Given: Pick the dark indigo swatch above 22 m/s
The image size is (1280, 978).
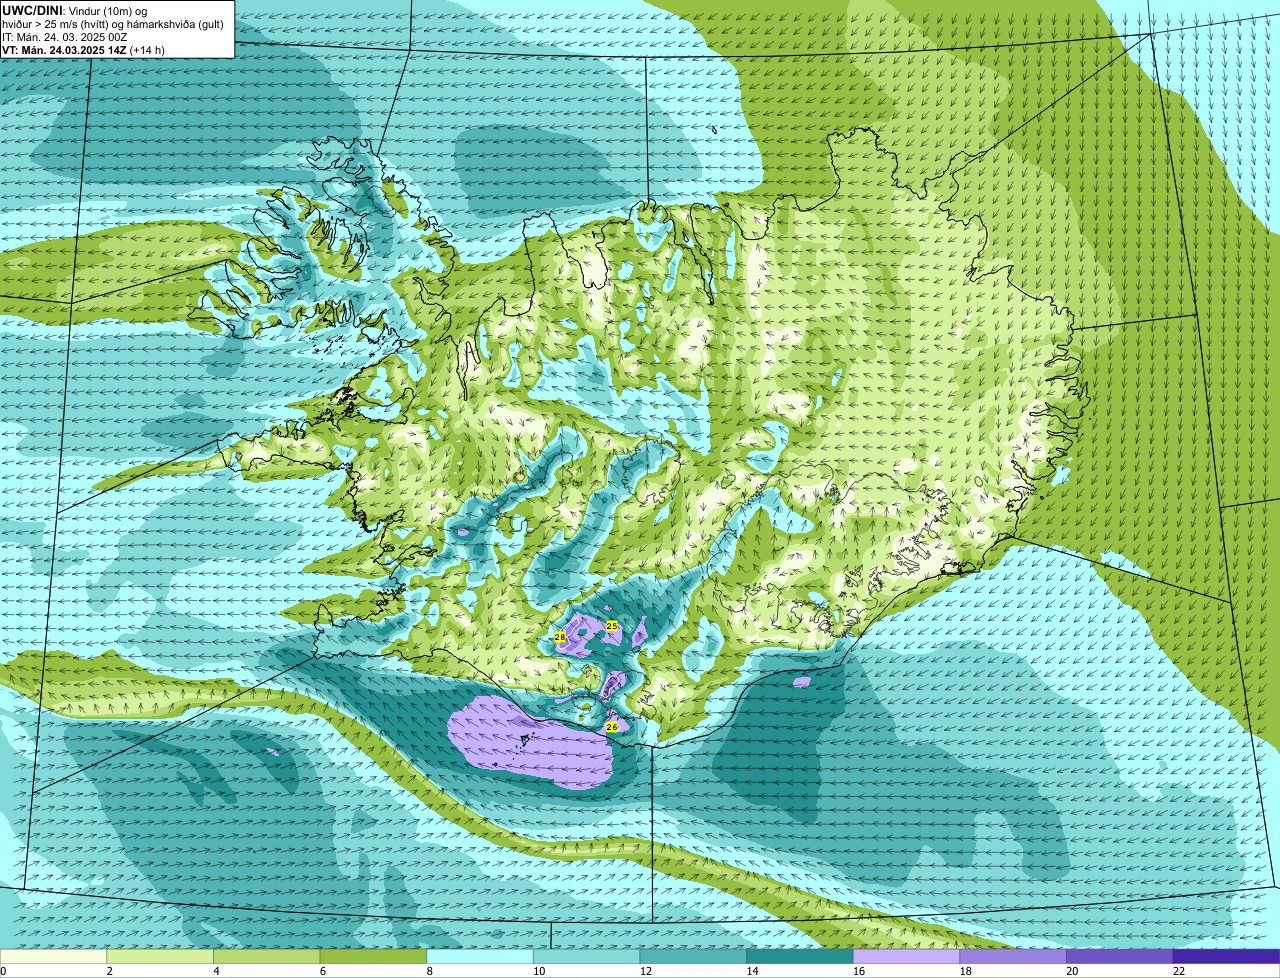Looking at the screenshot, I should pyautogui.click(x=1226, y=956).
